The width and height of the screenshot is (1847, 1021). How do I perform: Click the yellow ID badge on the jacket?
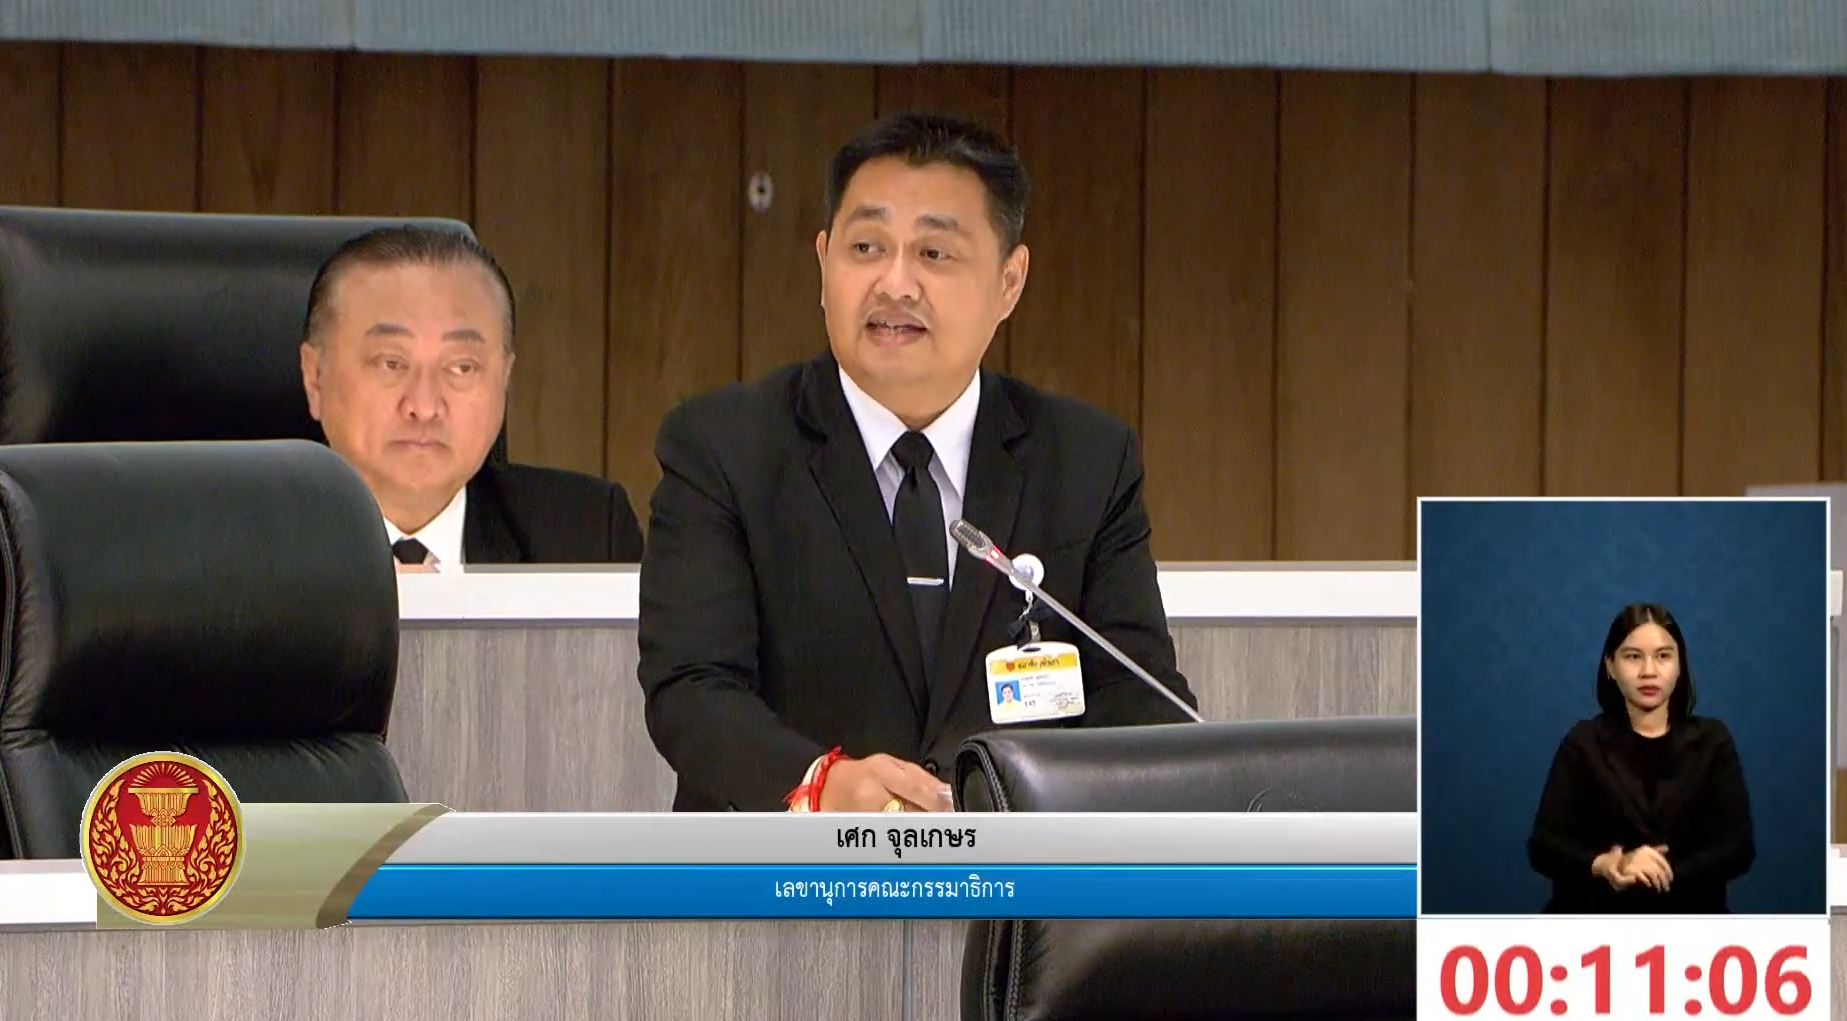1036,684
